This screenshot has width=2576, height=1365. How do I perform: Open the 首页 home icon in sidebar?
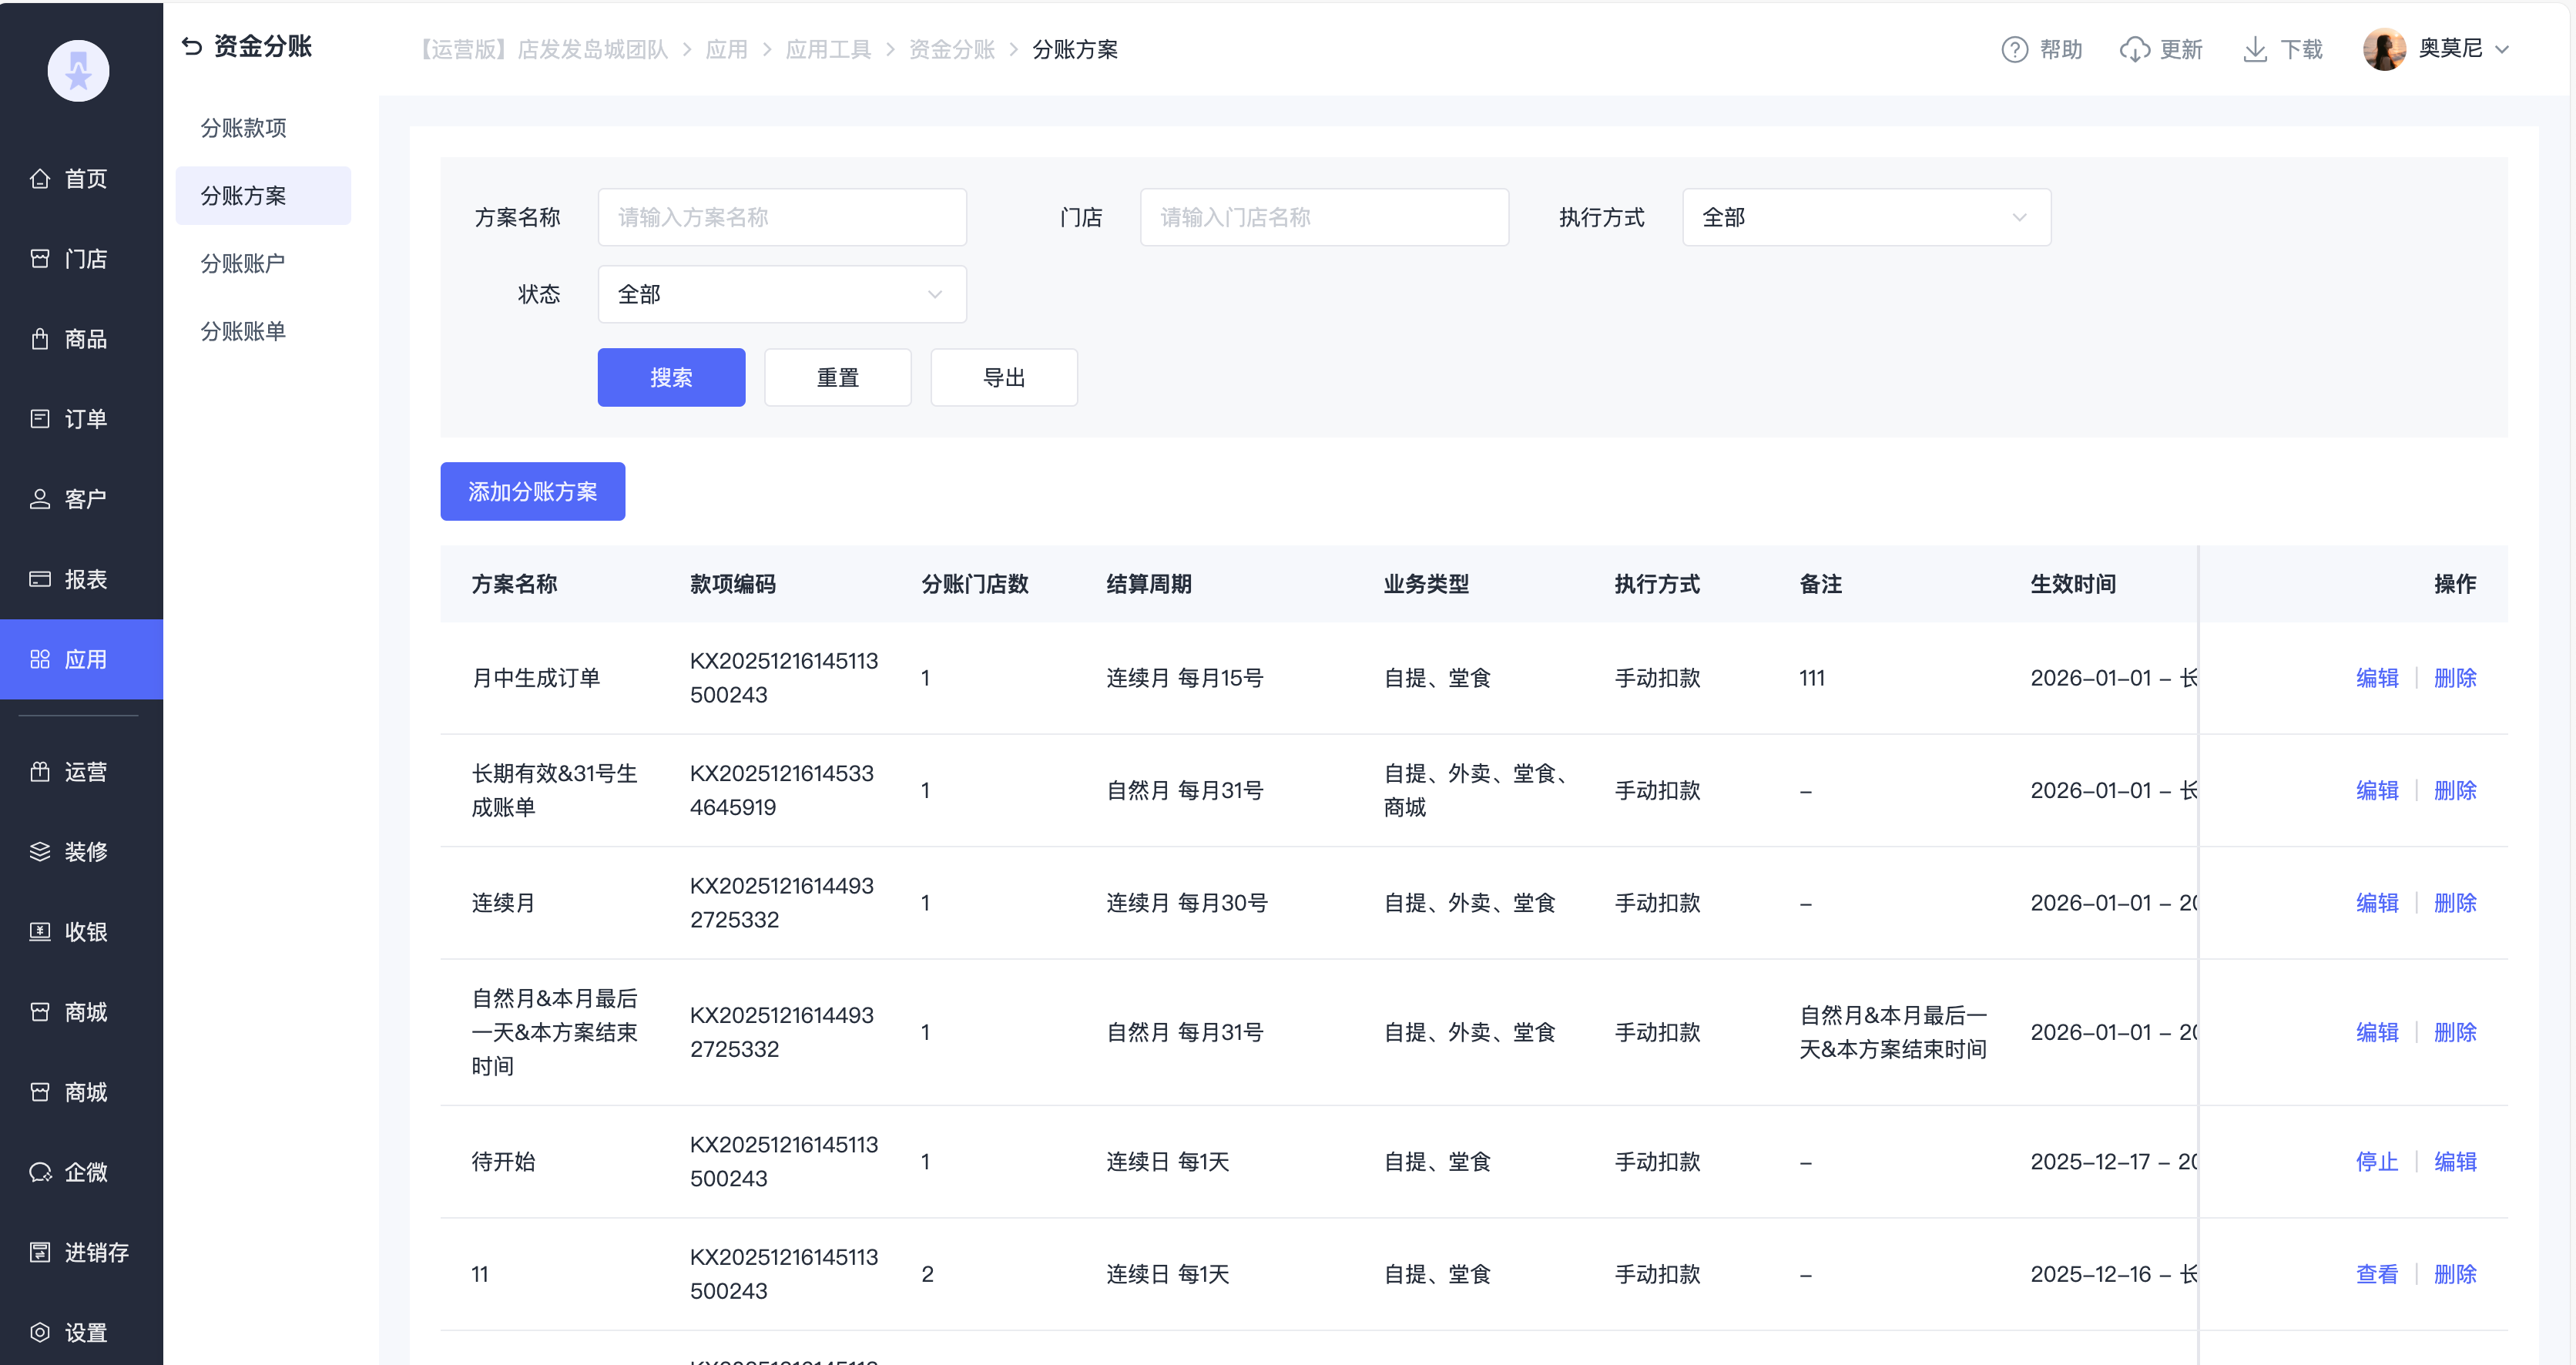(40, 179)
